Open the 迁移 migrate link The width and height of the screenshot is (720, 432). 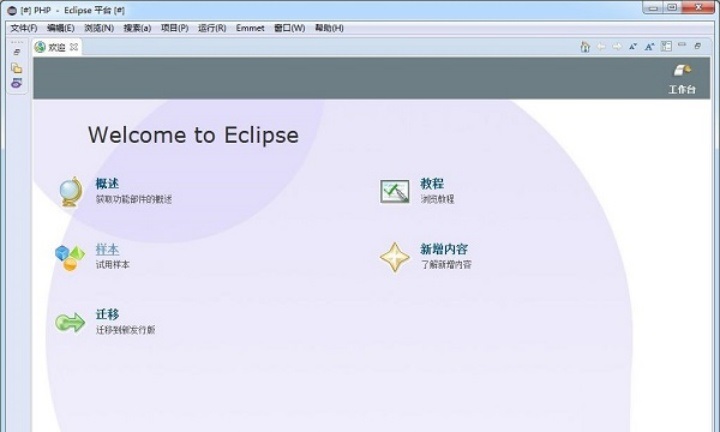point(107,314)
